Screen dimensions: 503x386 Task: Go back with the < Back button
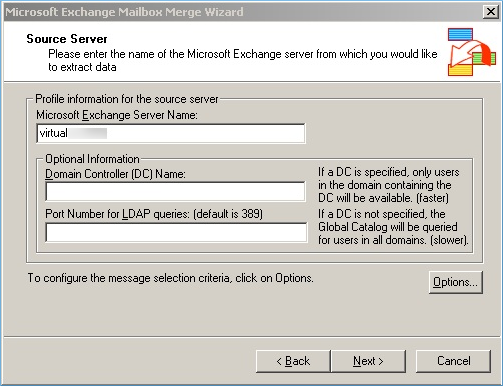pyautogui.click(x=293, y=361)
